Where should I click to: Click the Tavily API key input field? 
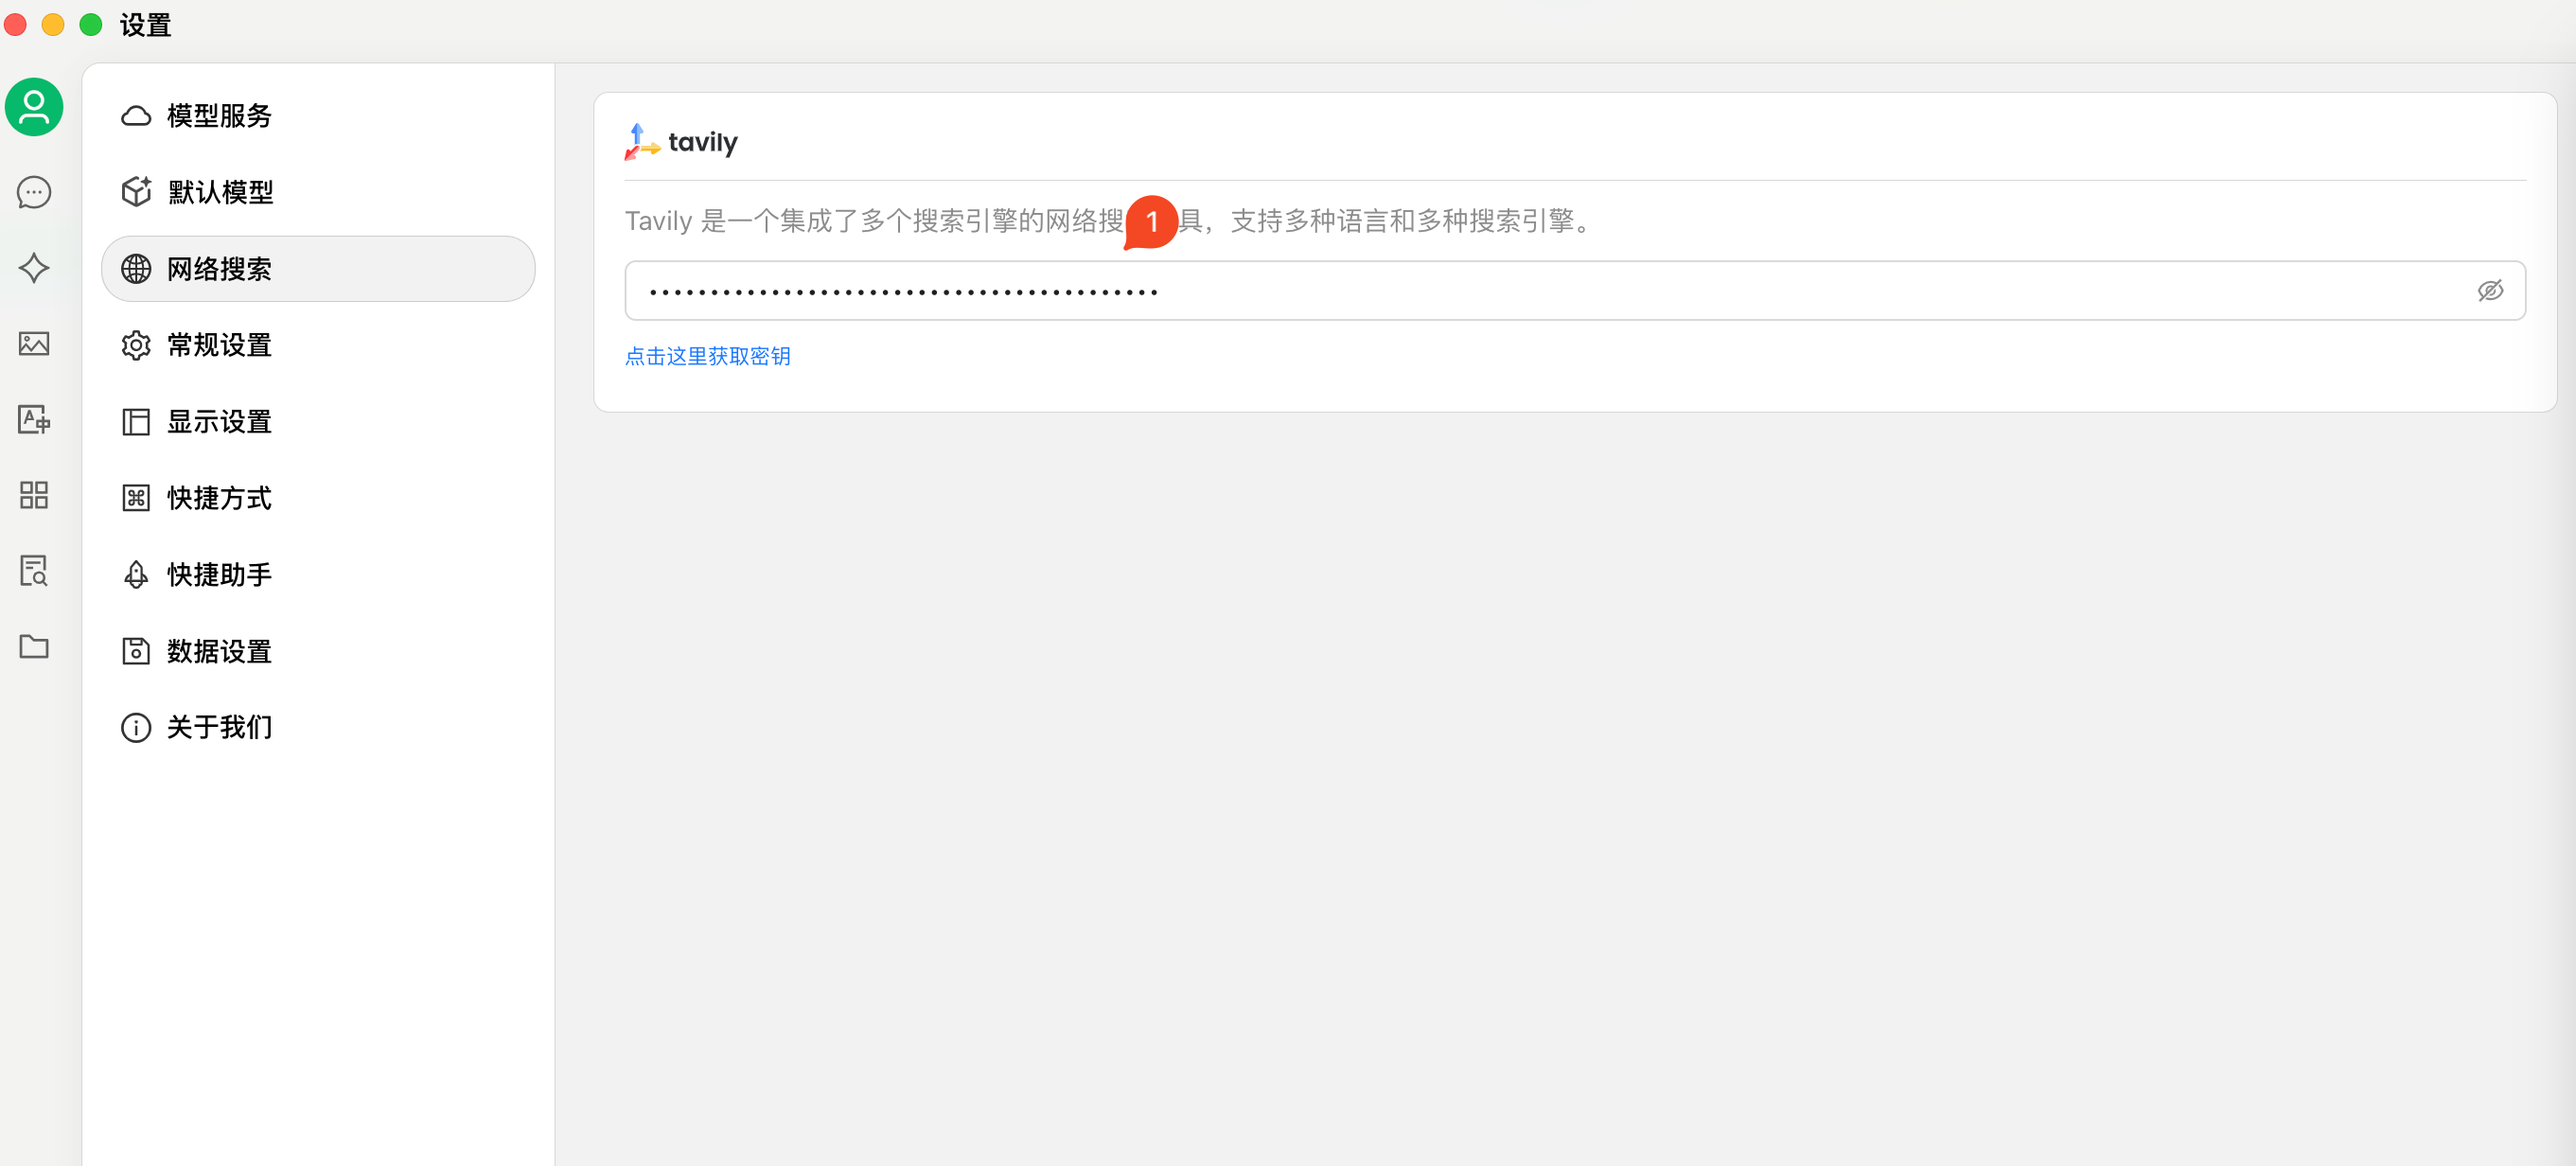(x=1500, y=291)
